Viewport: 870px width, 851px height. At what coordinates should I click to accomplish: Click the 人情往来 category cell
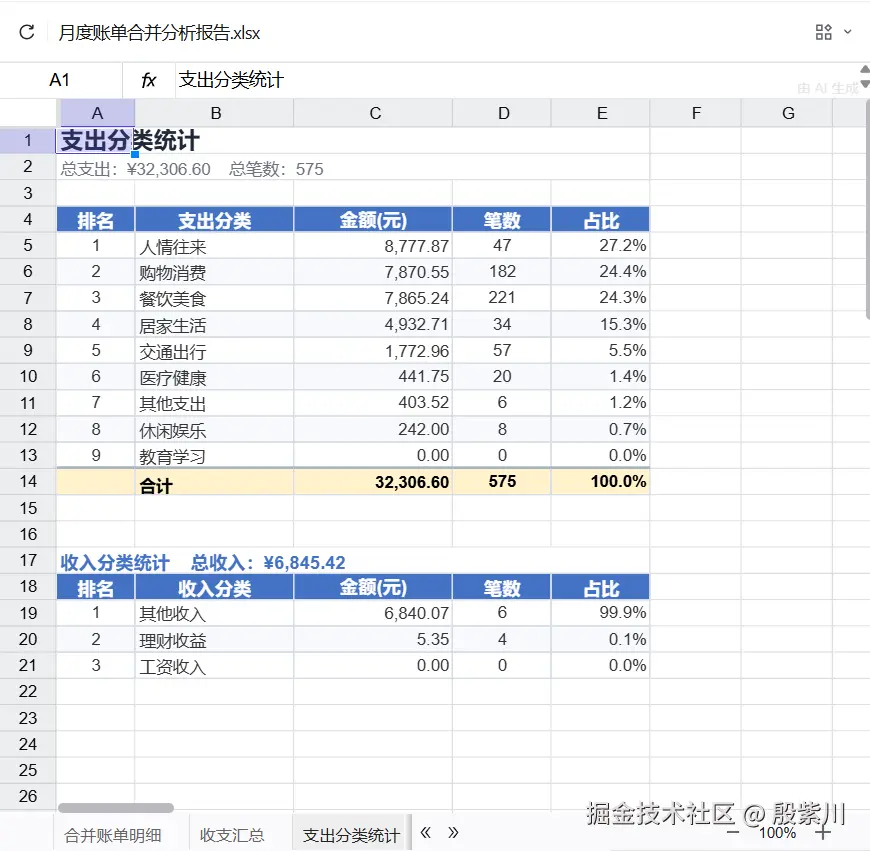click(x=215, y=246)
